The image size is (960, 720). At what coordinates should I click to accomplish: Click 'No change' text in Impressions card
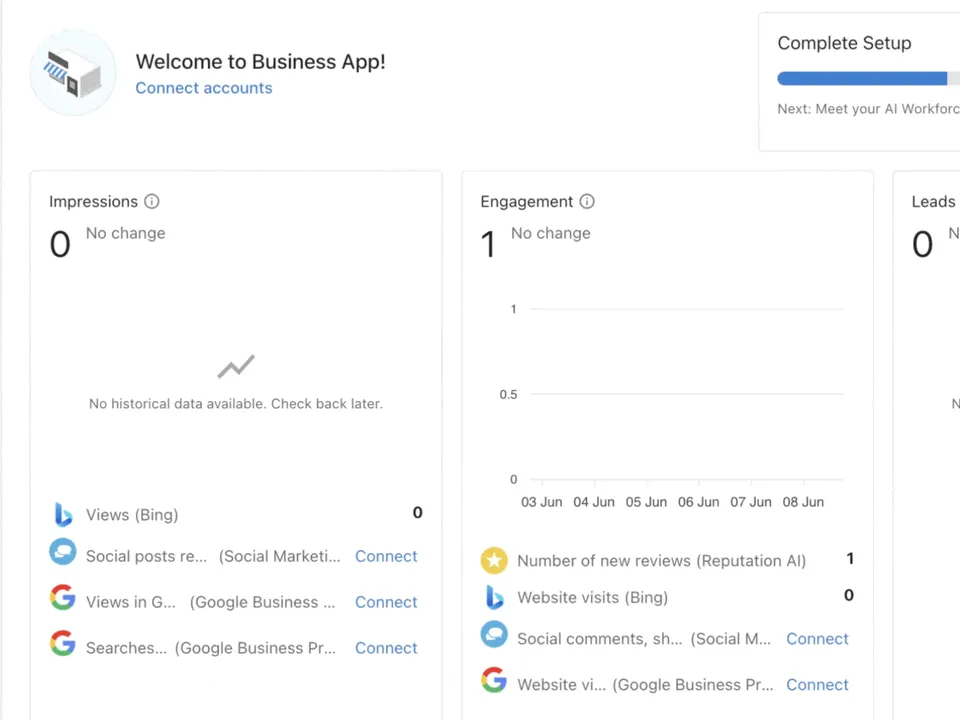[x=126, y=233]
